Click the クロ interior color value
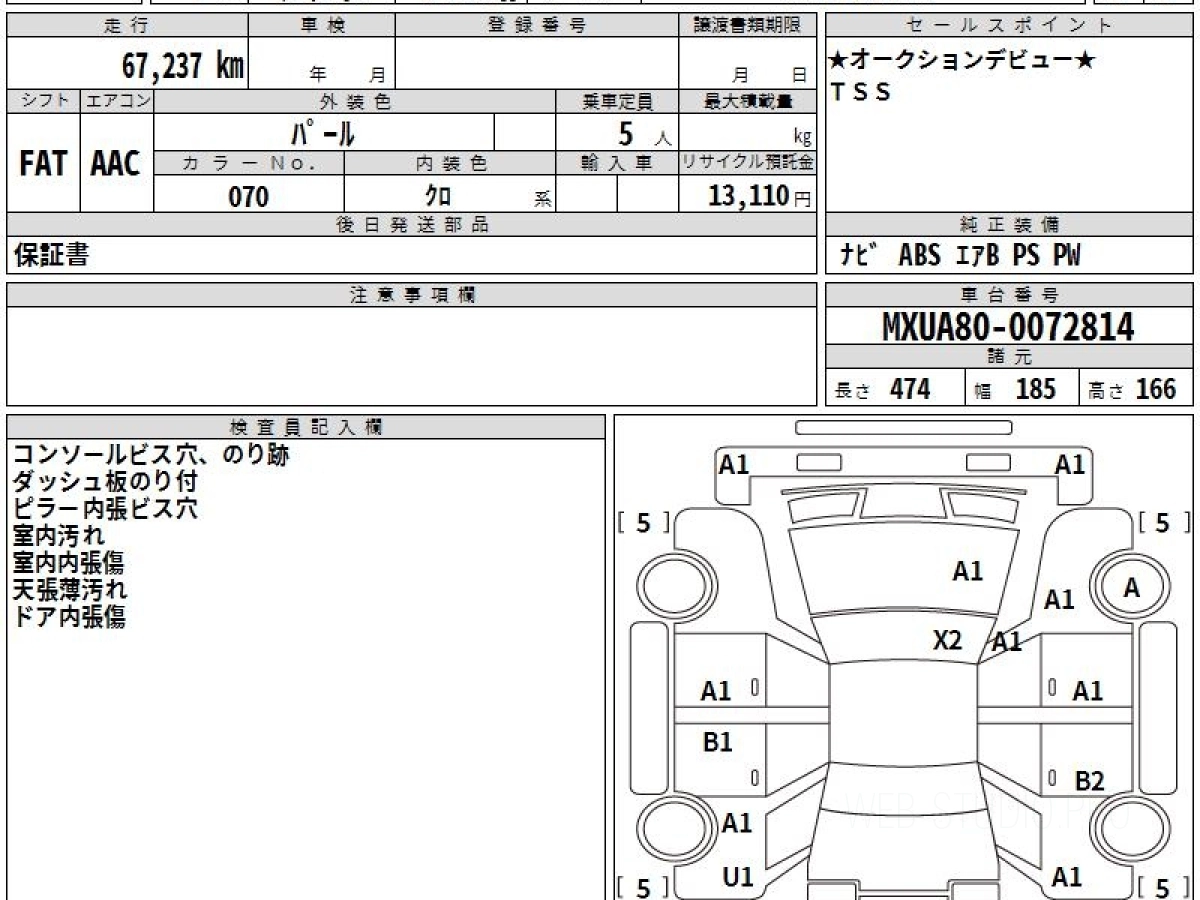1200x900 pixels. (438, 195)
